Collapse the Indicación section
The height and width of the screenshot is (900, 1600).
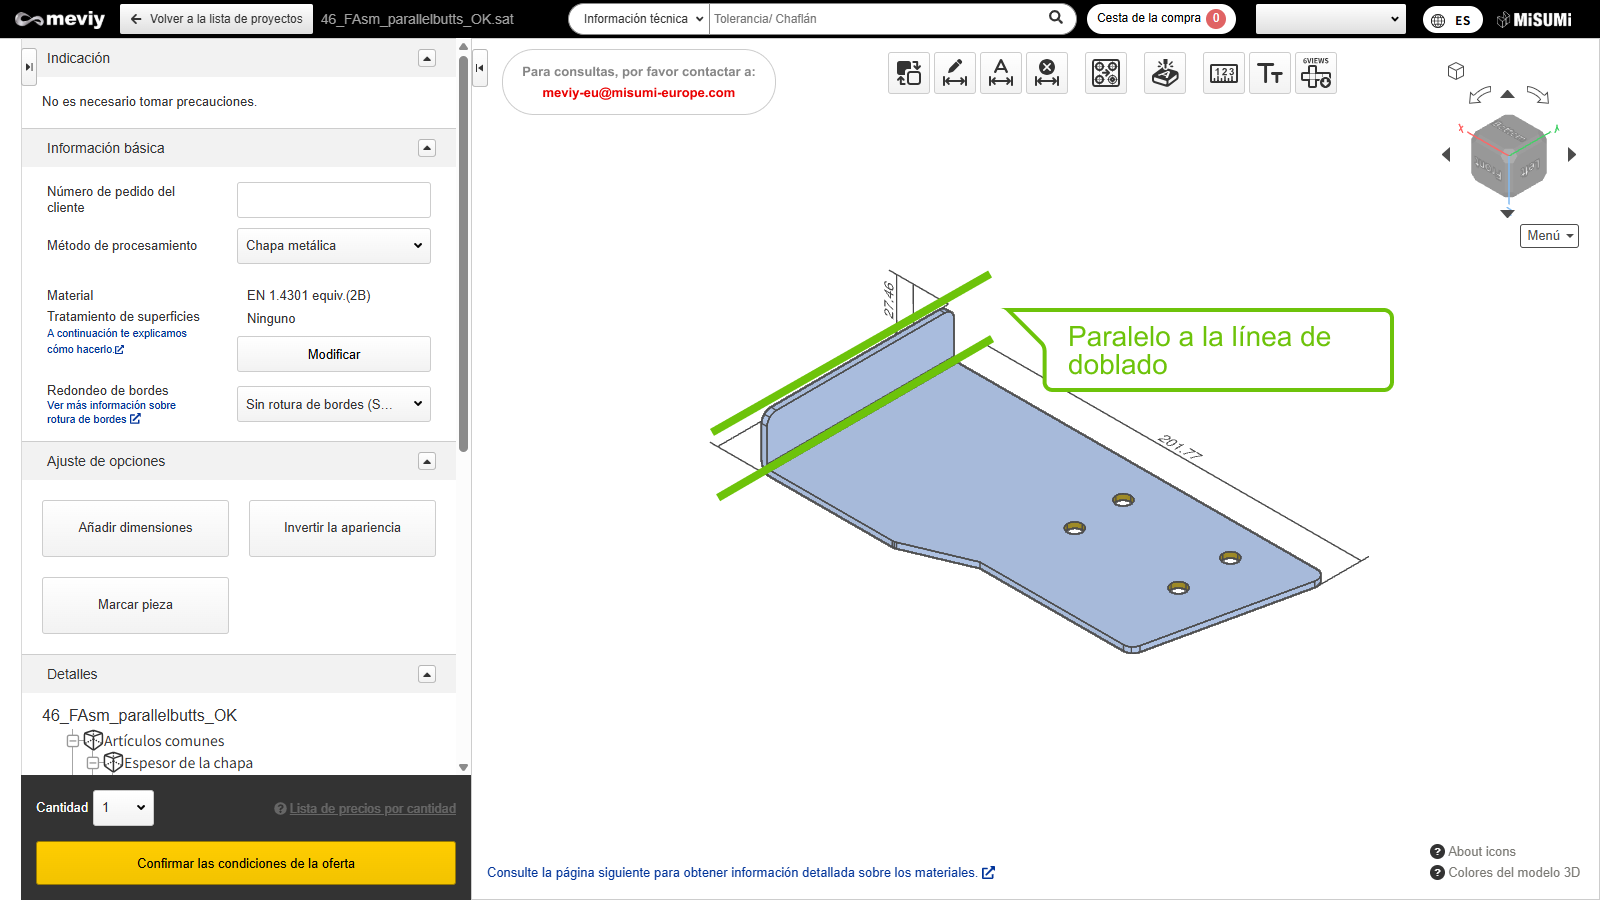(427, 58)
